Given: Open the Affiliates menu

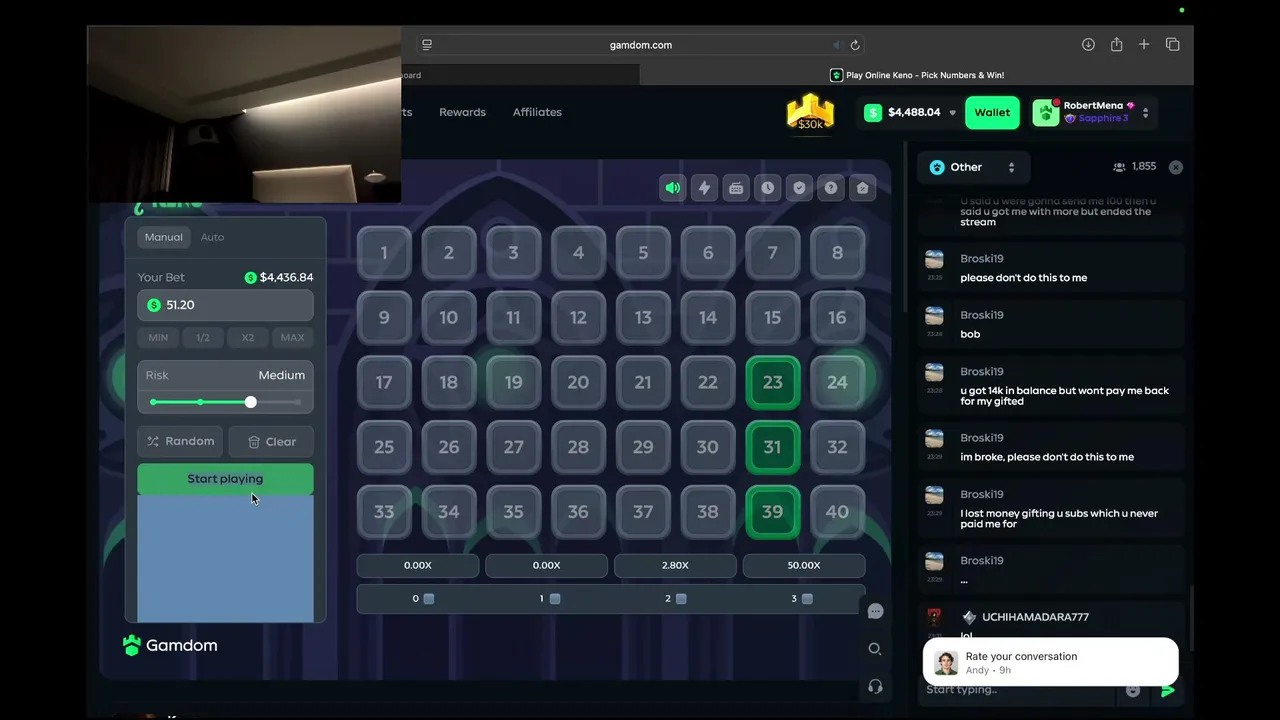Looking at the screenshot, I should (537, 112).
